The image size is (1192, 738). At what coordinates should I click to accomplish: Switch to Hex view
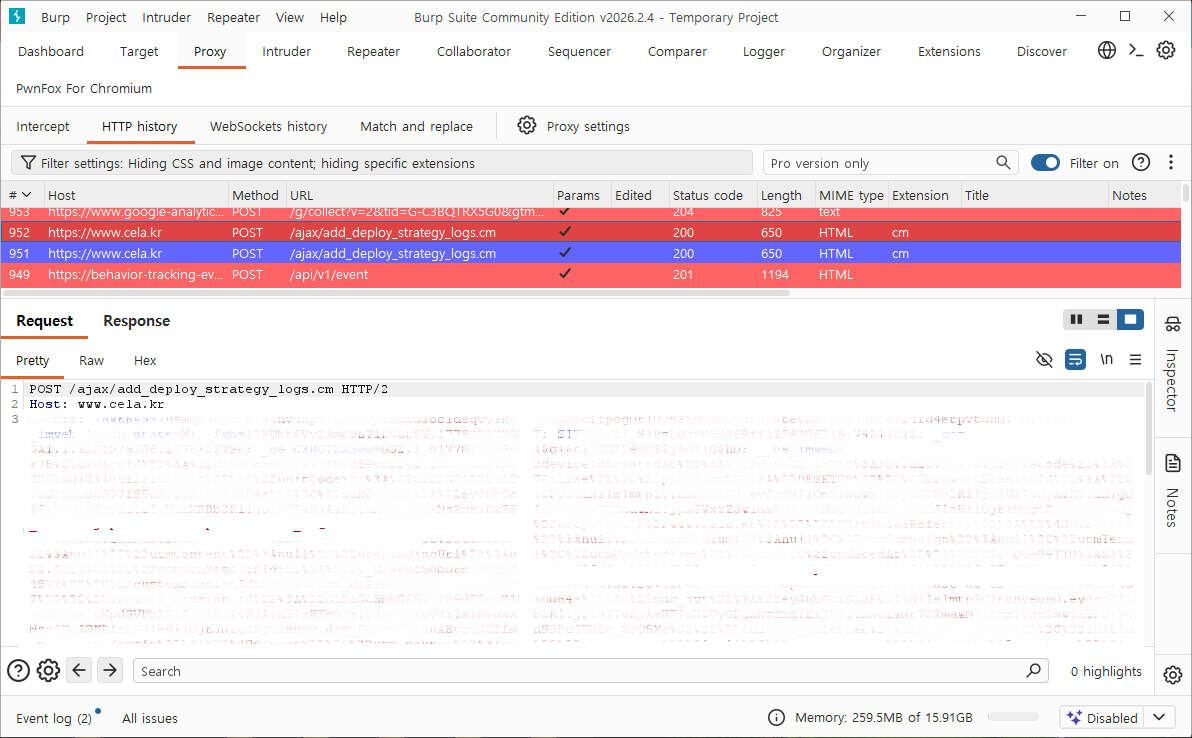[144, 360]
